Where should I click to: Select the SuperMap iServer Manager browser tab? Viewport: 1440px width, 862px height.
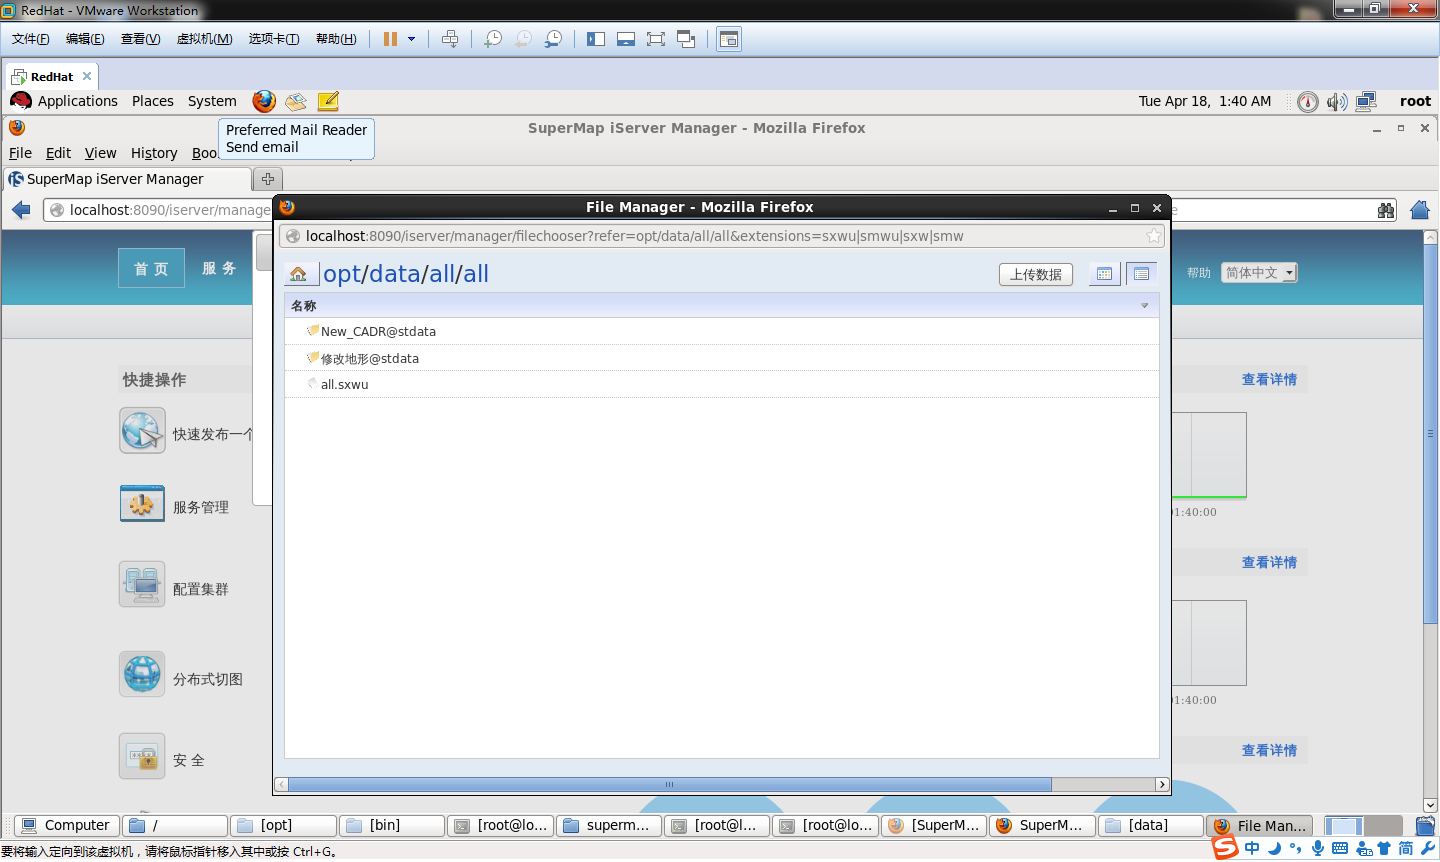(x=127, y=179)
